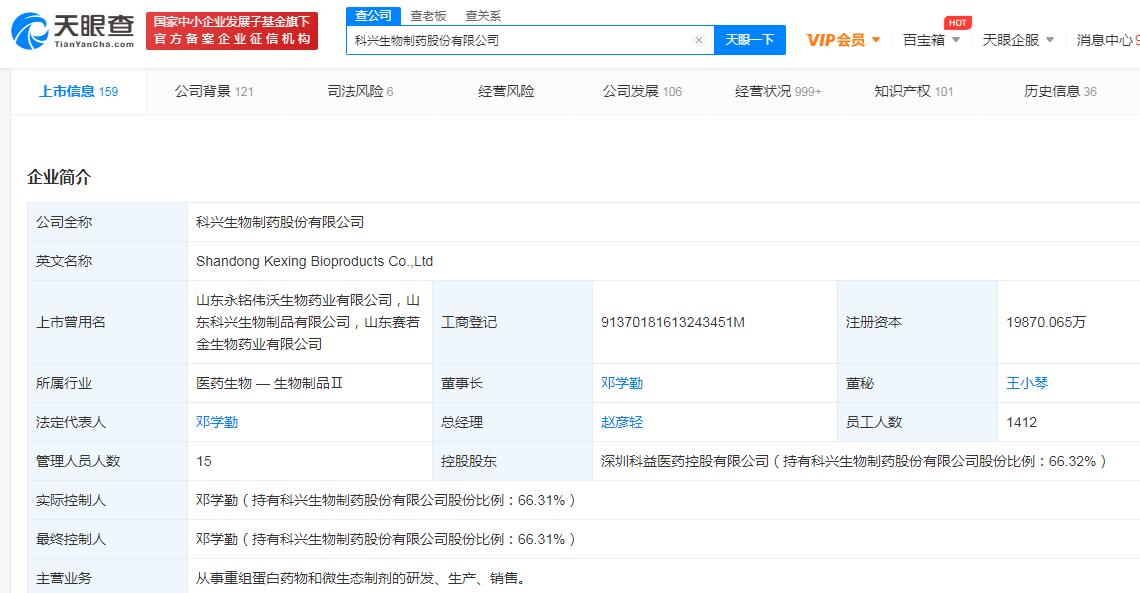Open the 百宝箱 dropdown menu
1140x593 pixels.
pos(930,40)
